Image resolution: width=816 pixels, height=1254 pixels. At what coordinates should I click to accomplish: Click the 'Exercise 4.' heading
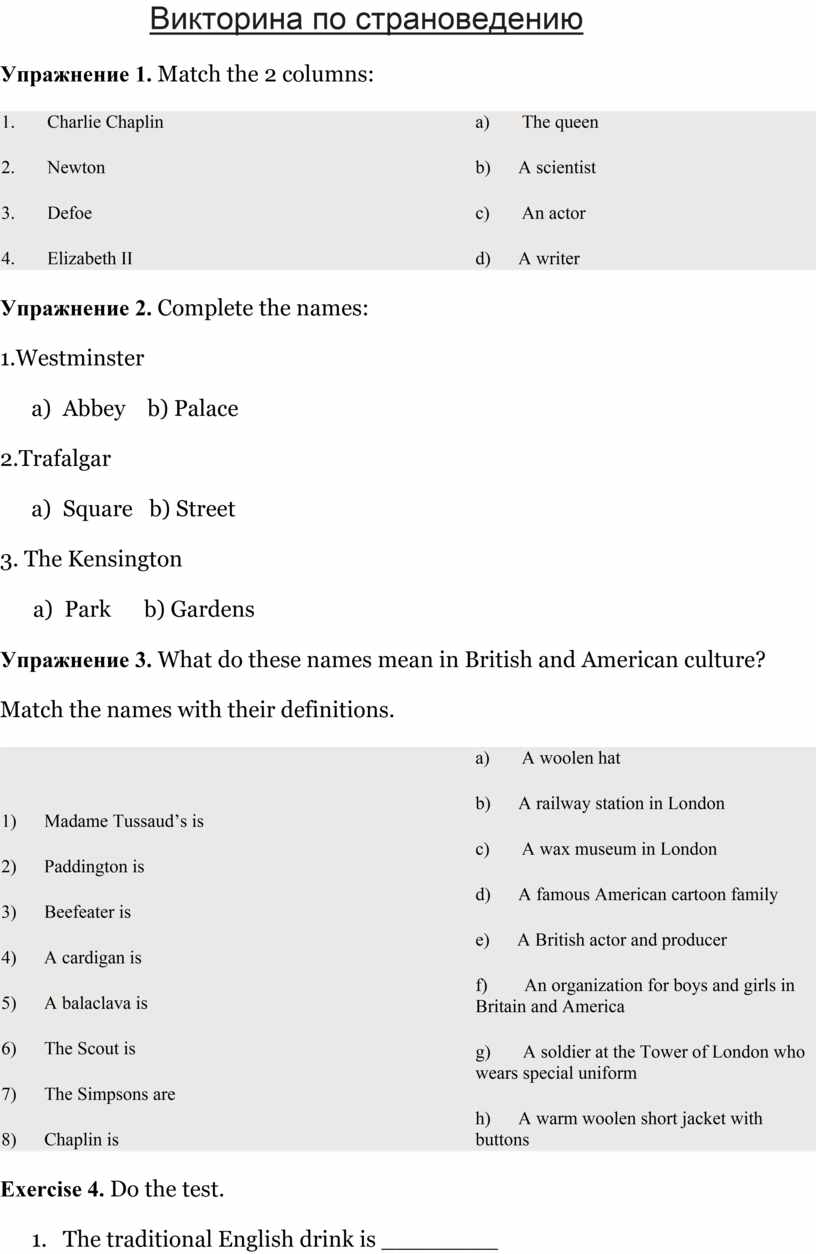52,1189
